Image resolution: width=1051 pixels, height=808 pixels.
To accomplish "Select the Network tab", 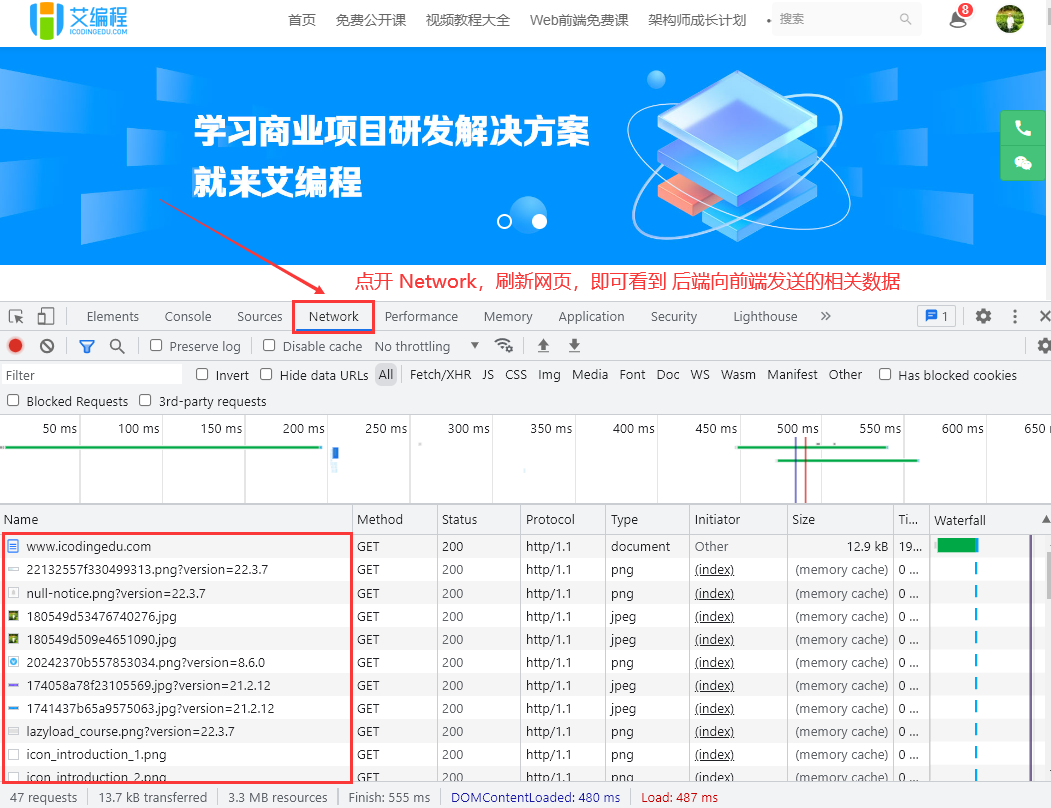I will [334, 316].
